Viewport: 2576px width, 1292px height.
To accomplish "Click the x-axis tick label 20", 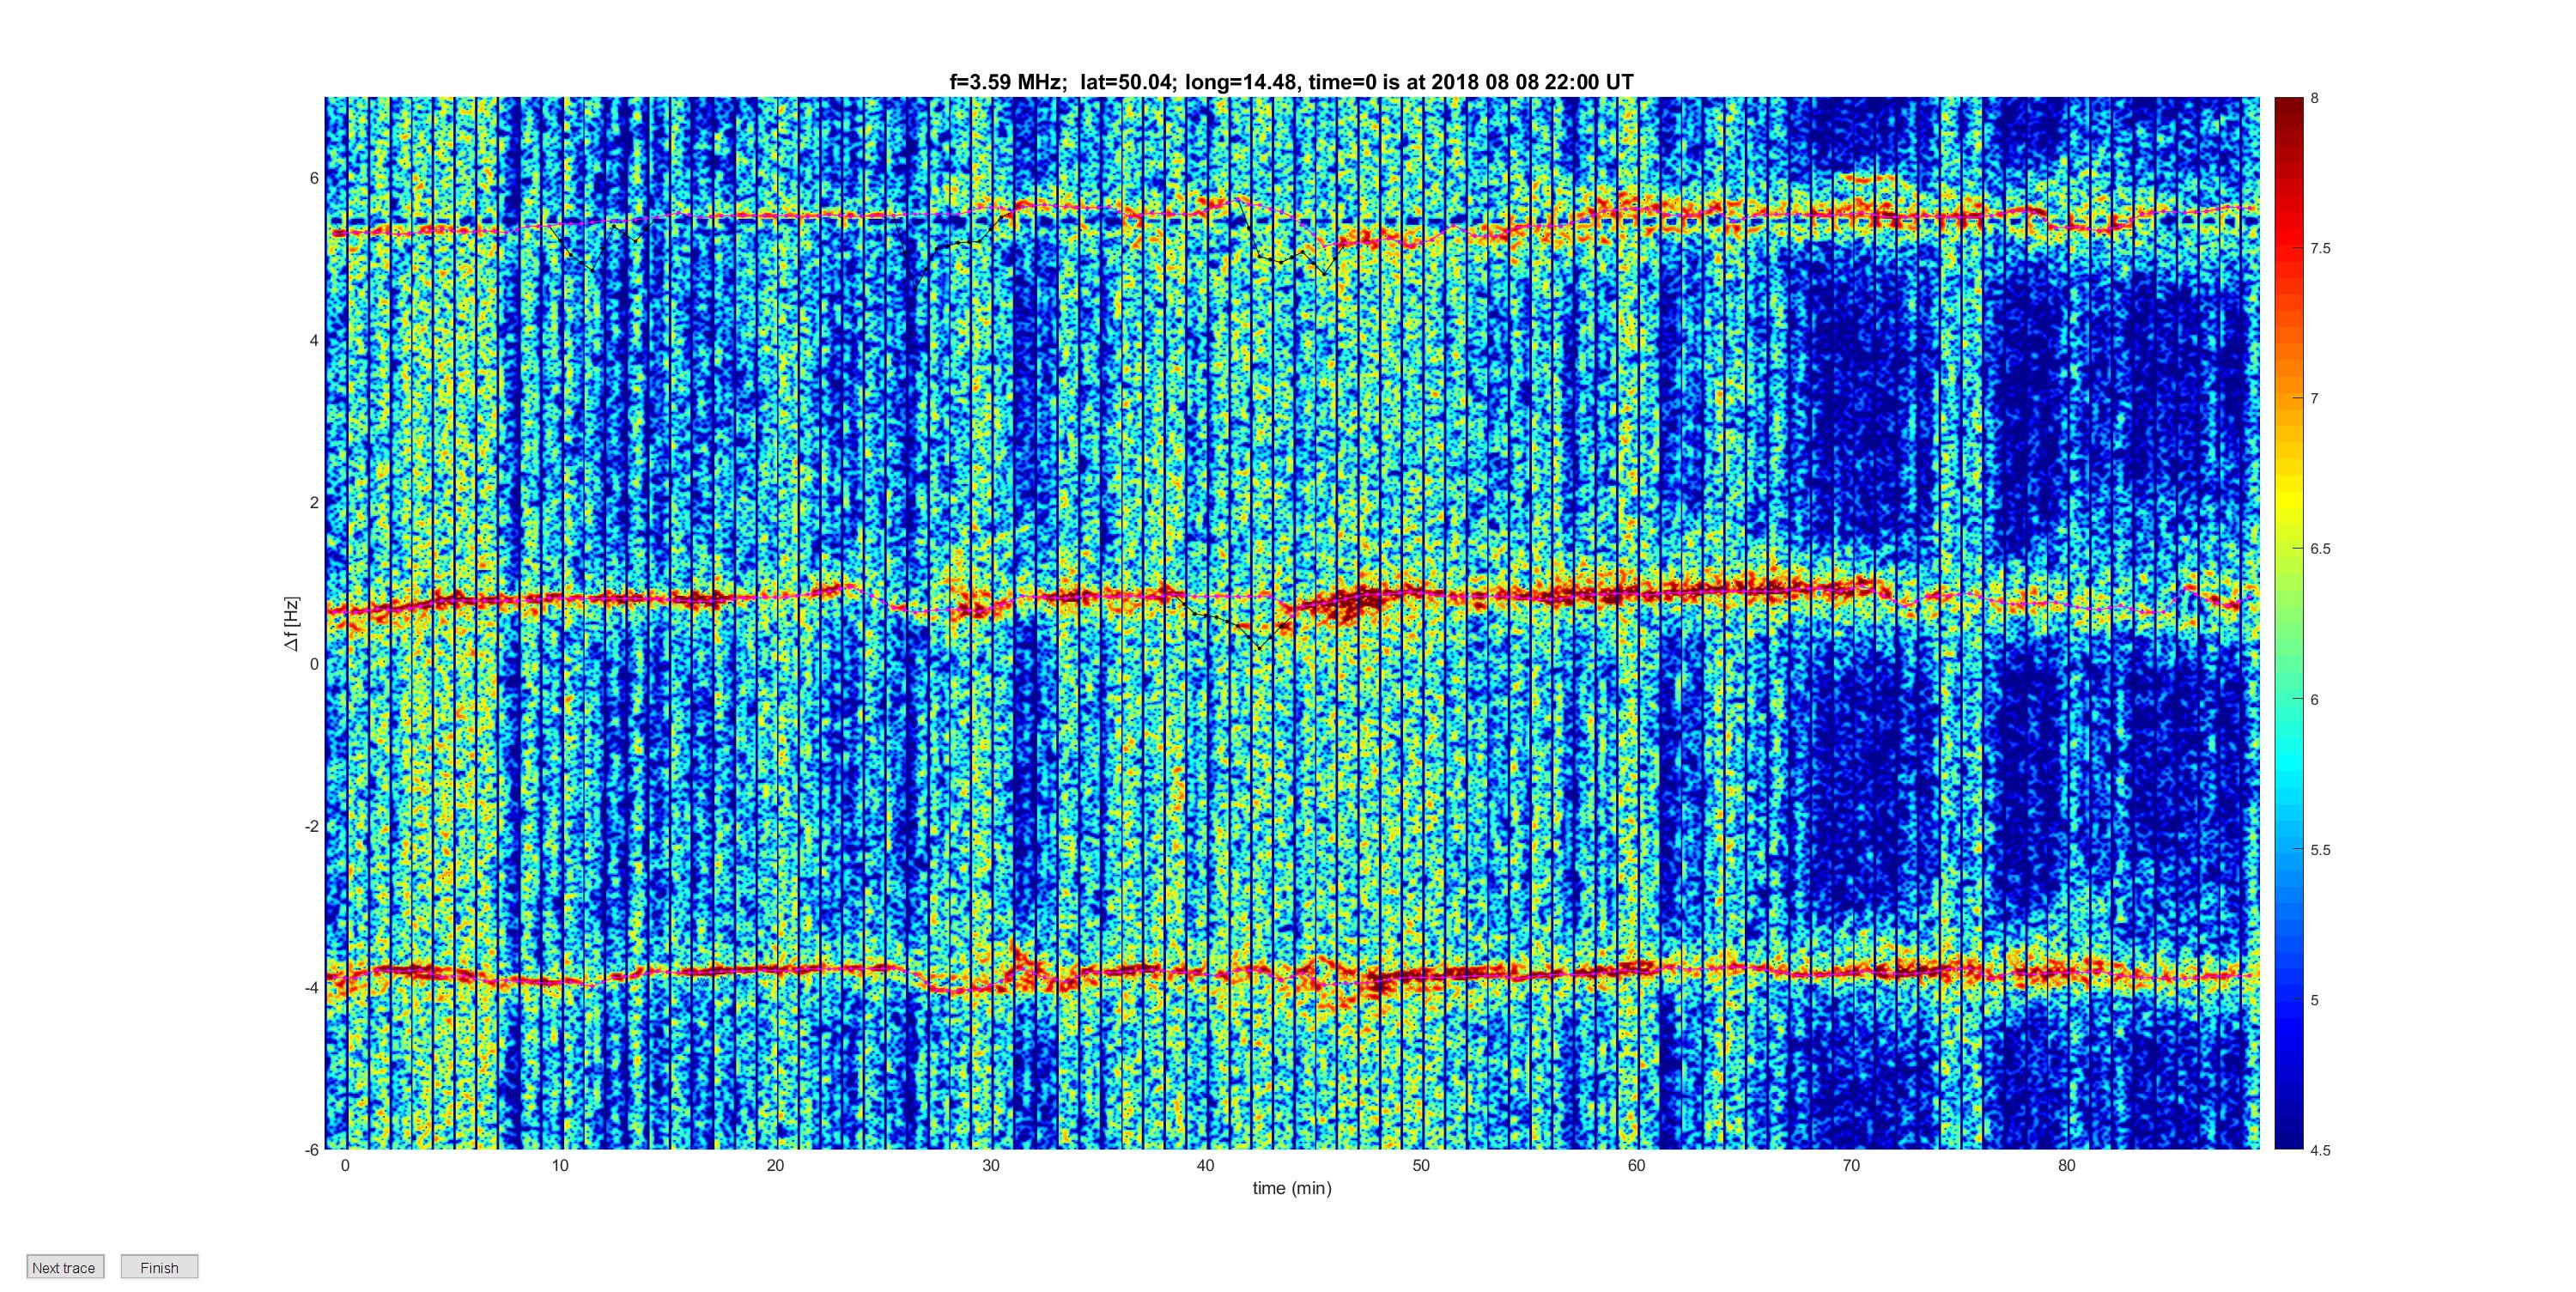I will point(775,1166).
